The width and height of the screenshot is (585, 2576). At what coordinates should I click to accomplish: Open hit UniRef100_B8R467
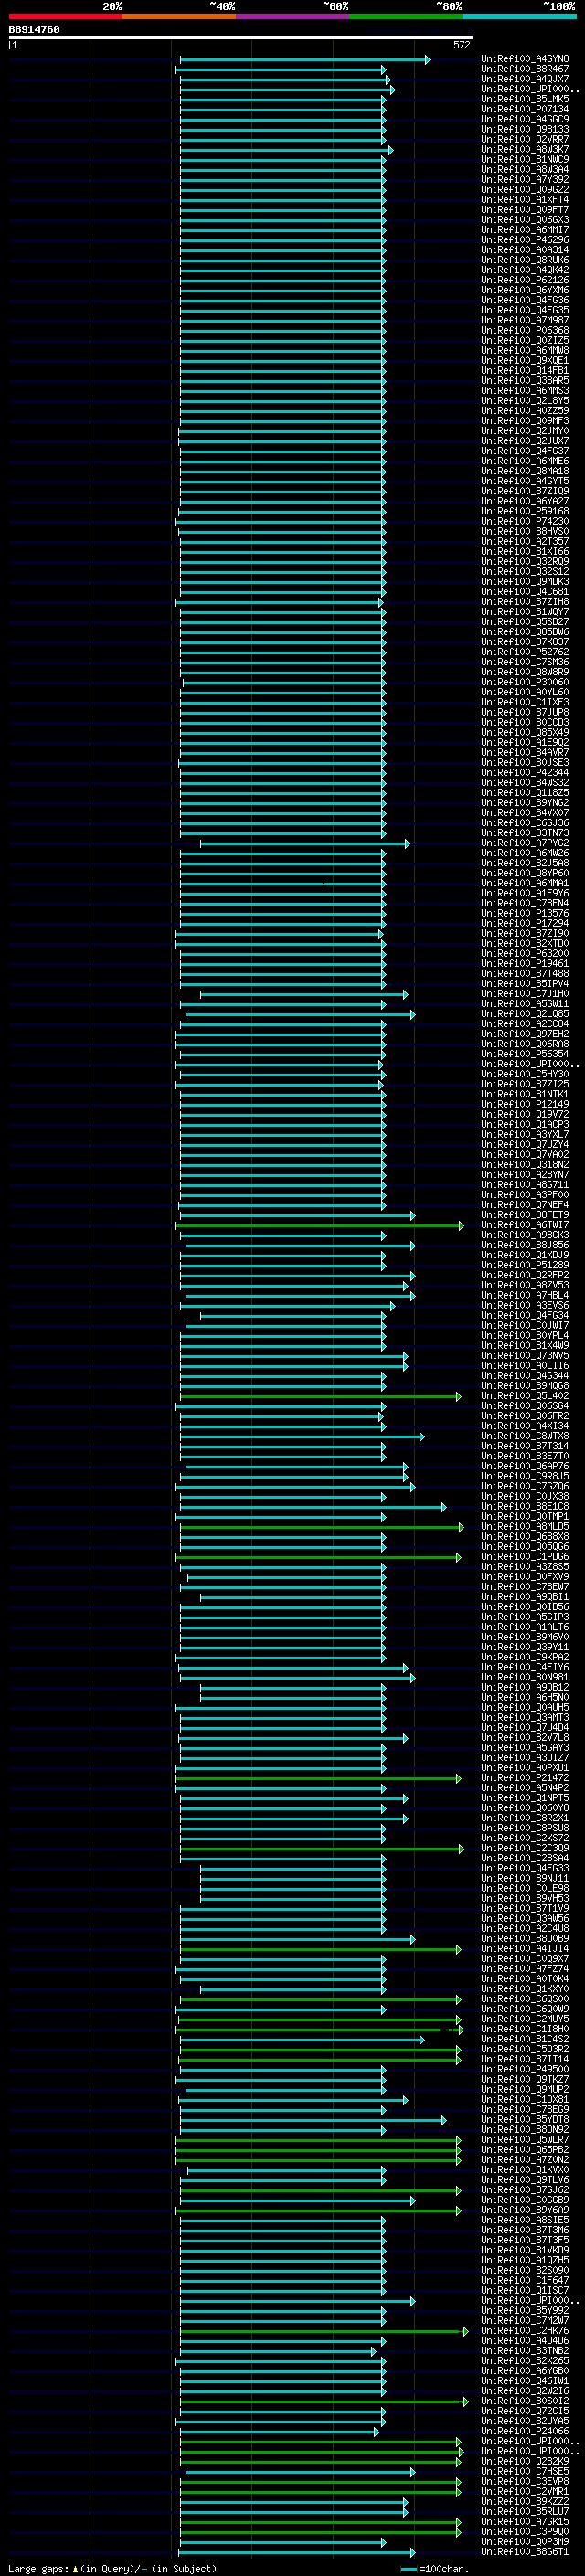[525, 69]
